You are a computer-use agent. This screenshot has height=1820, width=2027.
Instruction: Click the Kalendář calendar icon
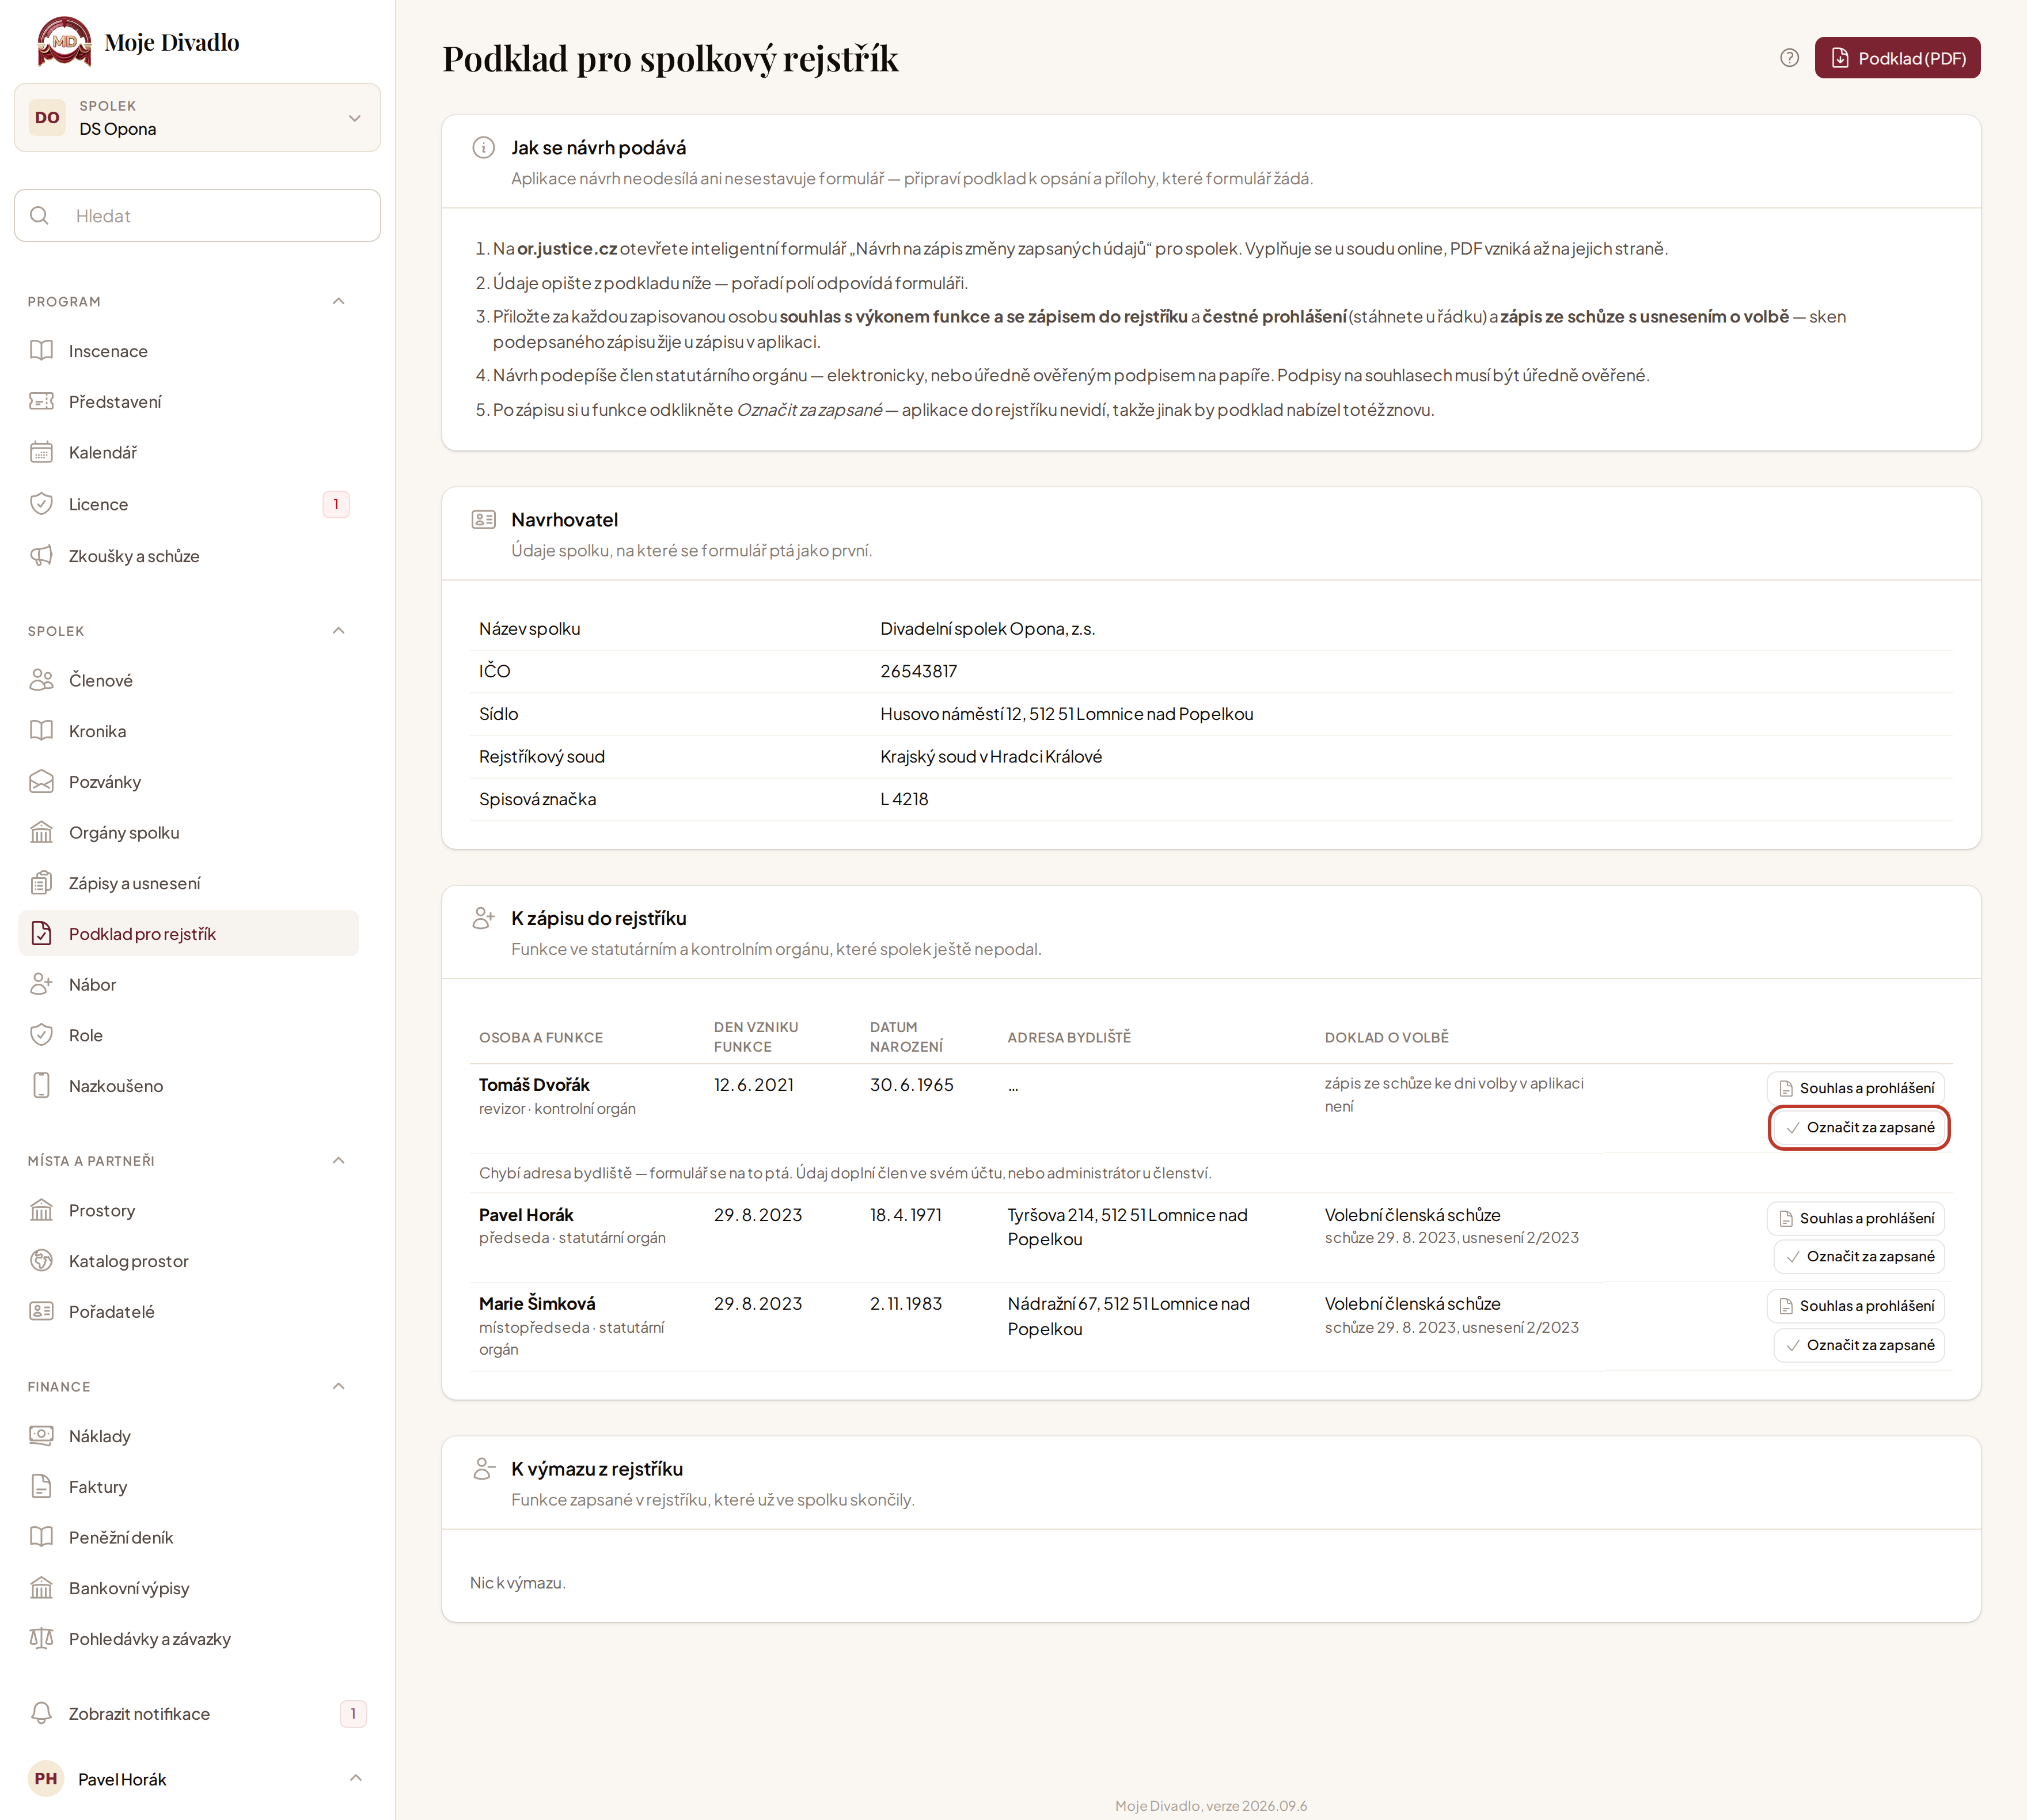41,452
